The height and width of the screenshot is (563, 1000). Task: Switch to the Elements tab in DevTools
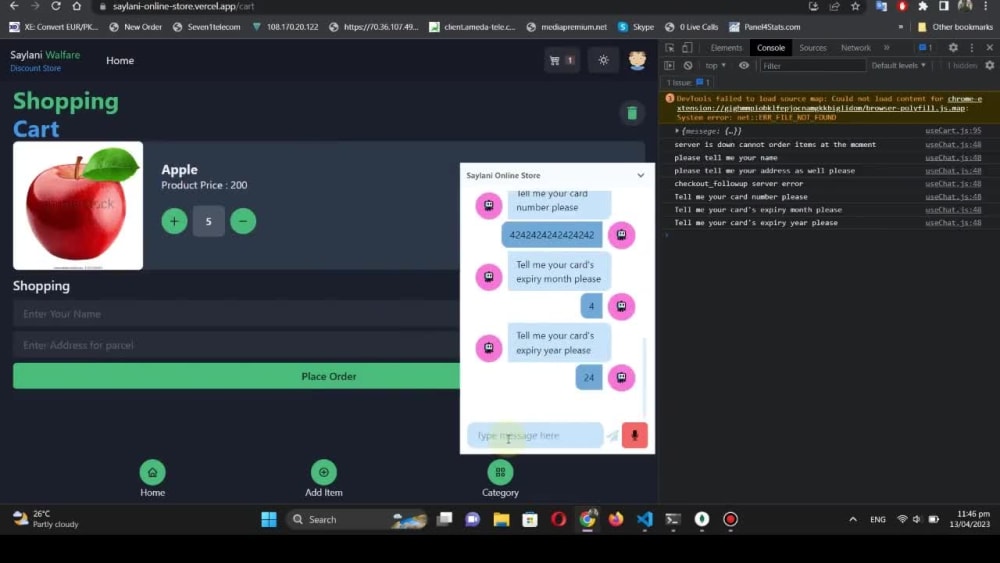pyautogui.click(x=726, y=48)
